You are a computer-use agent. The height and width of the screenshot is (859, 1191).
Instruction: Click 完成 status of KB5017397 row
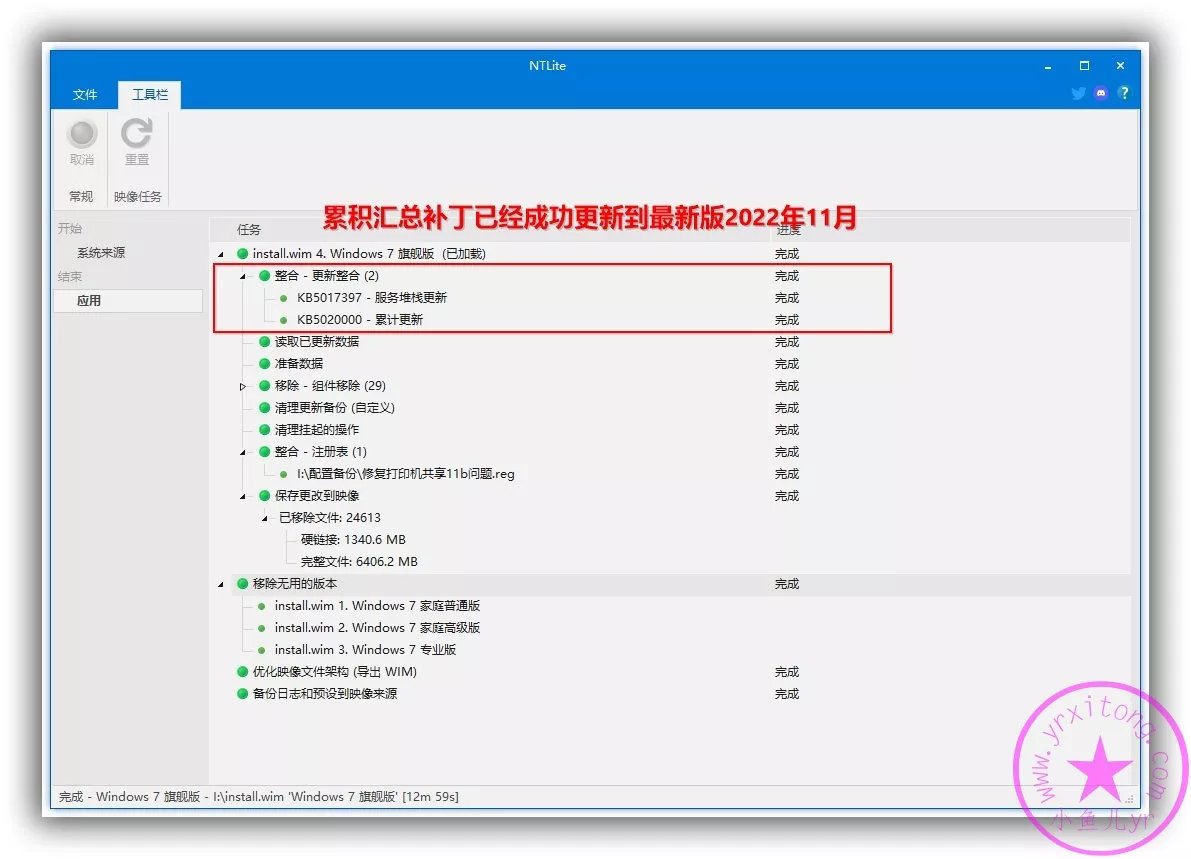[787, 298]
